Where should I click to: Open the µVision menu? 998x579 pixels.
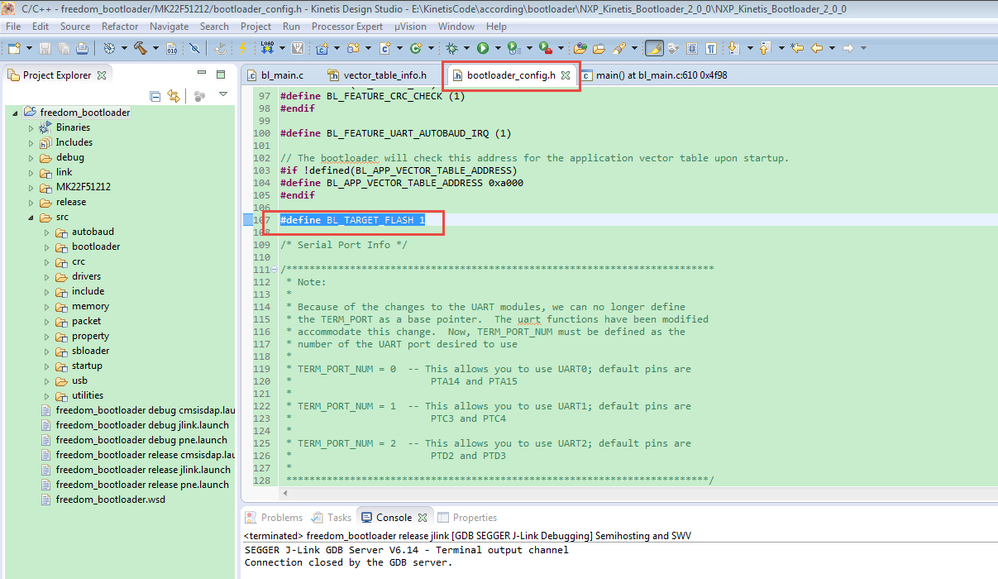pyautogui.click(x=410, y=27)
